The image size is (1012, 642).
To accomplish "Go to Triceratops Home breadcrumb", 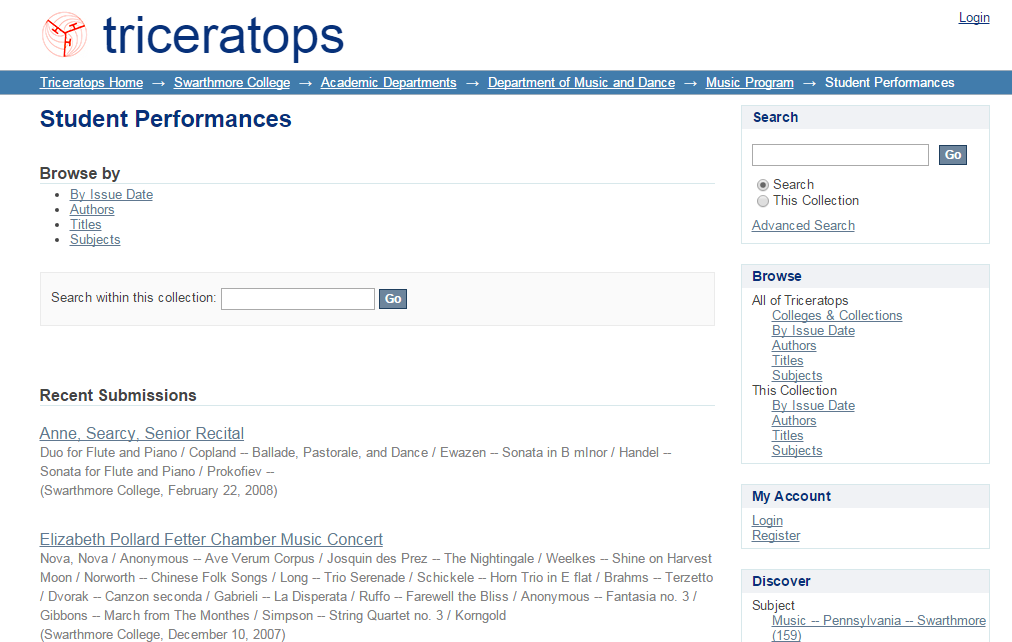I will pos(92,83).
